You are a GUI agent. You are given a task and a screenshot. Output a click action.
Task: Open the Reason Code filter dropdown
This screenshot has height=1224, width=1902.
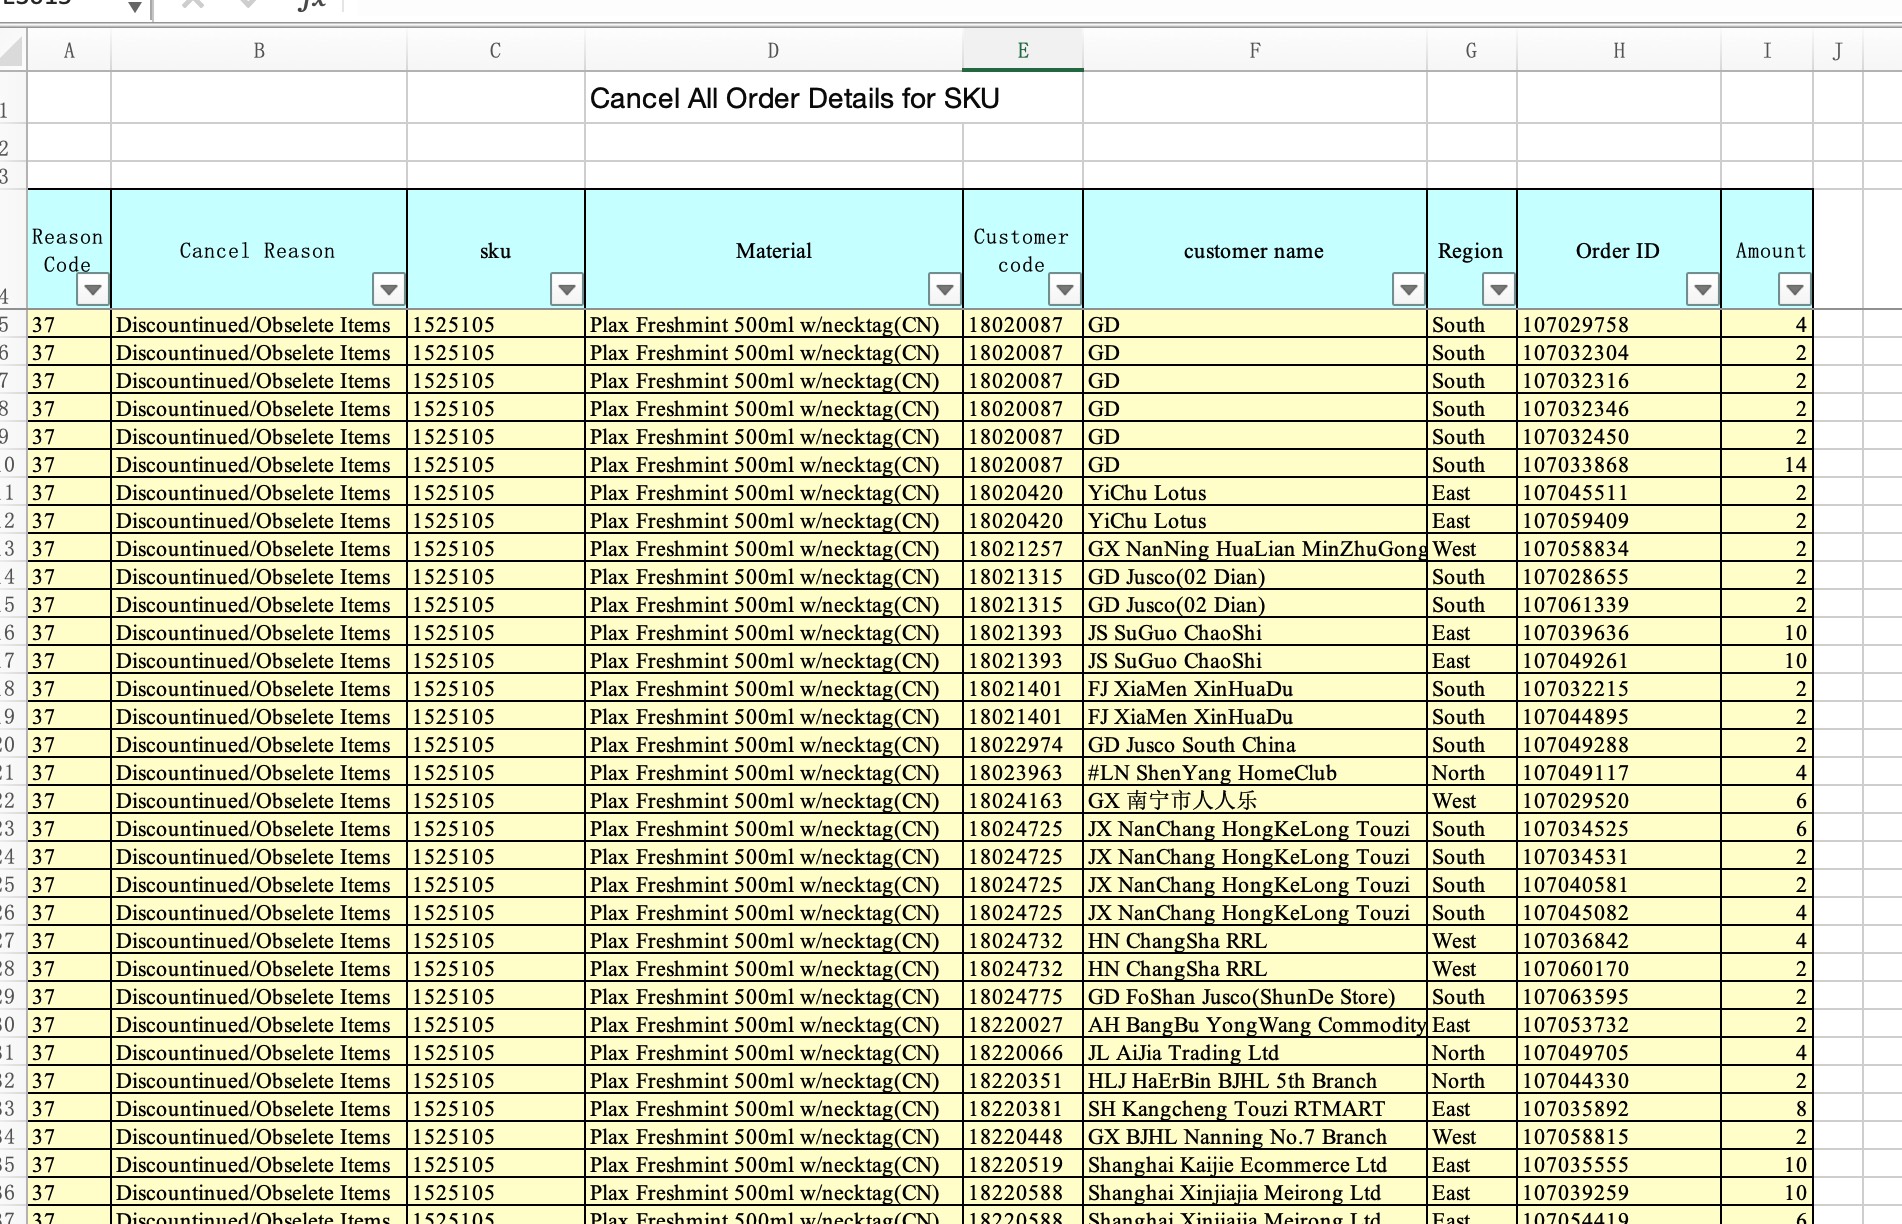coord(93,290)
